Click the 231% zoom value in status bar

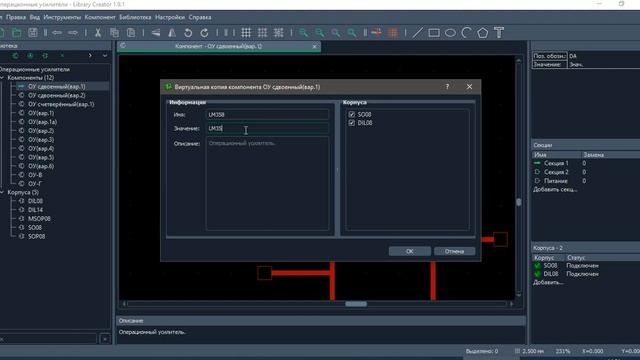tap(563, 351)
